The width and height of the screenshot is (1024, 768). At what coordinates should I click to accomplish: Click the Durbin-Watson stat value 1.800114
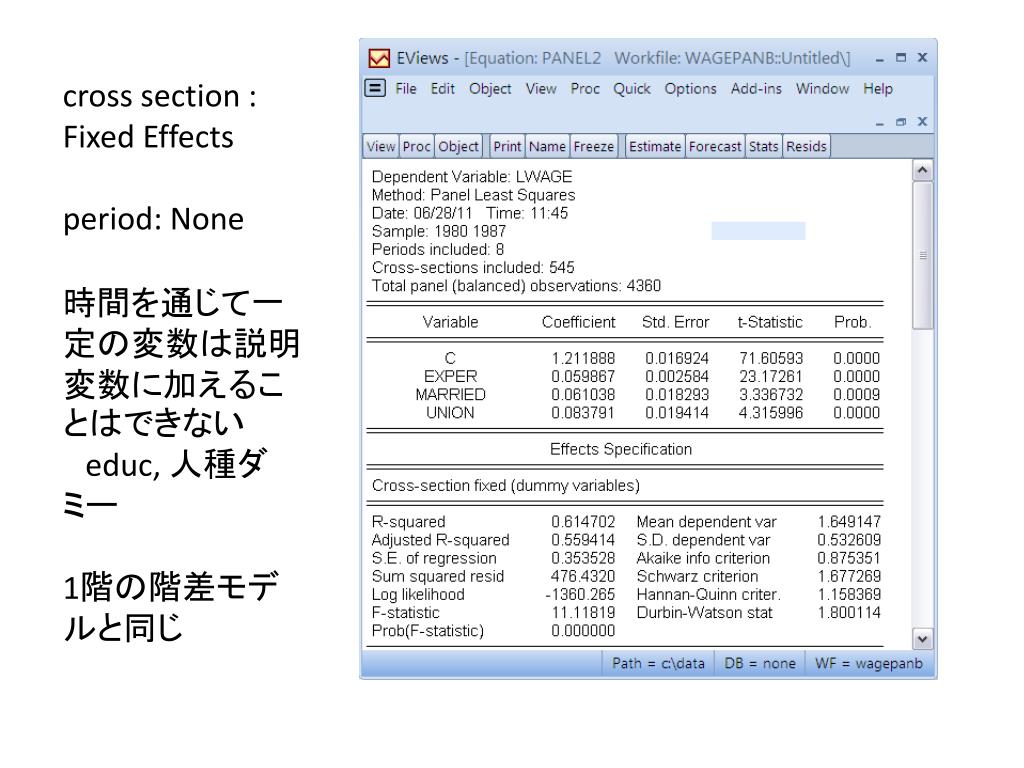[x=849, y=613]
